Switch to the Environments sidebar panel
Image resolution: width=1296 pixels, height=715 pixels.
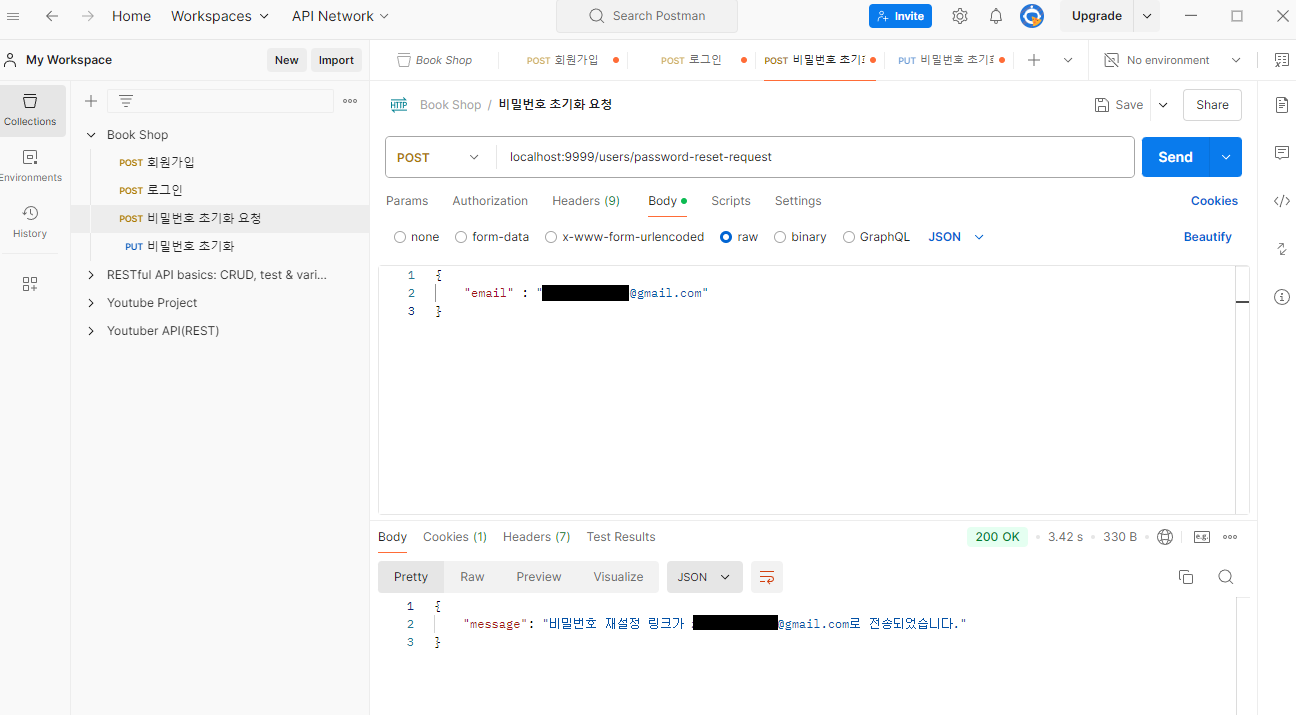coord(30,166)
